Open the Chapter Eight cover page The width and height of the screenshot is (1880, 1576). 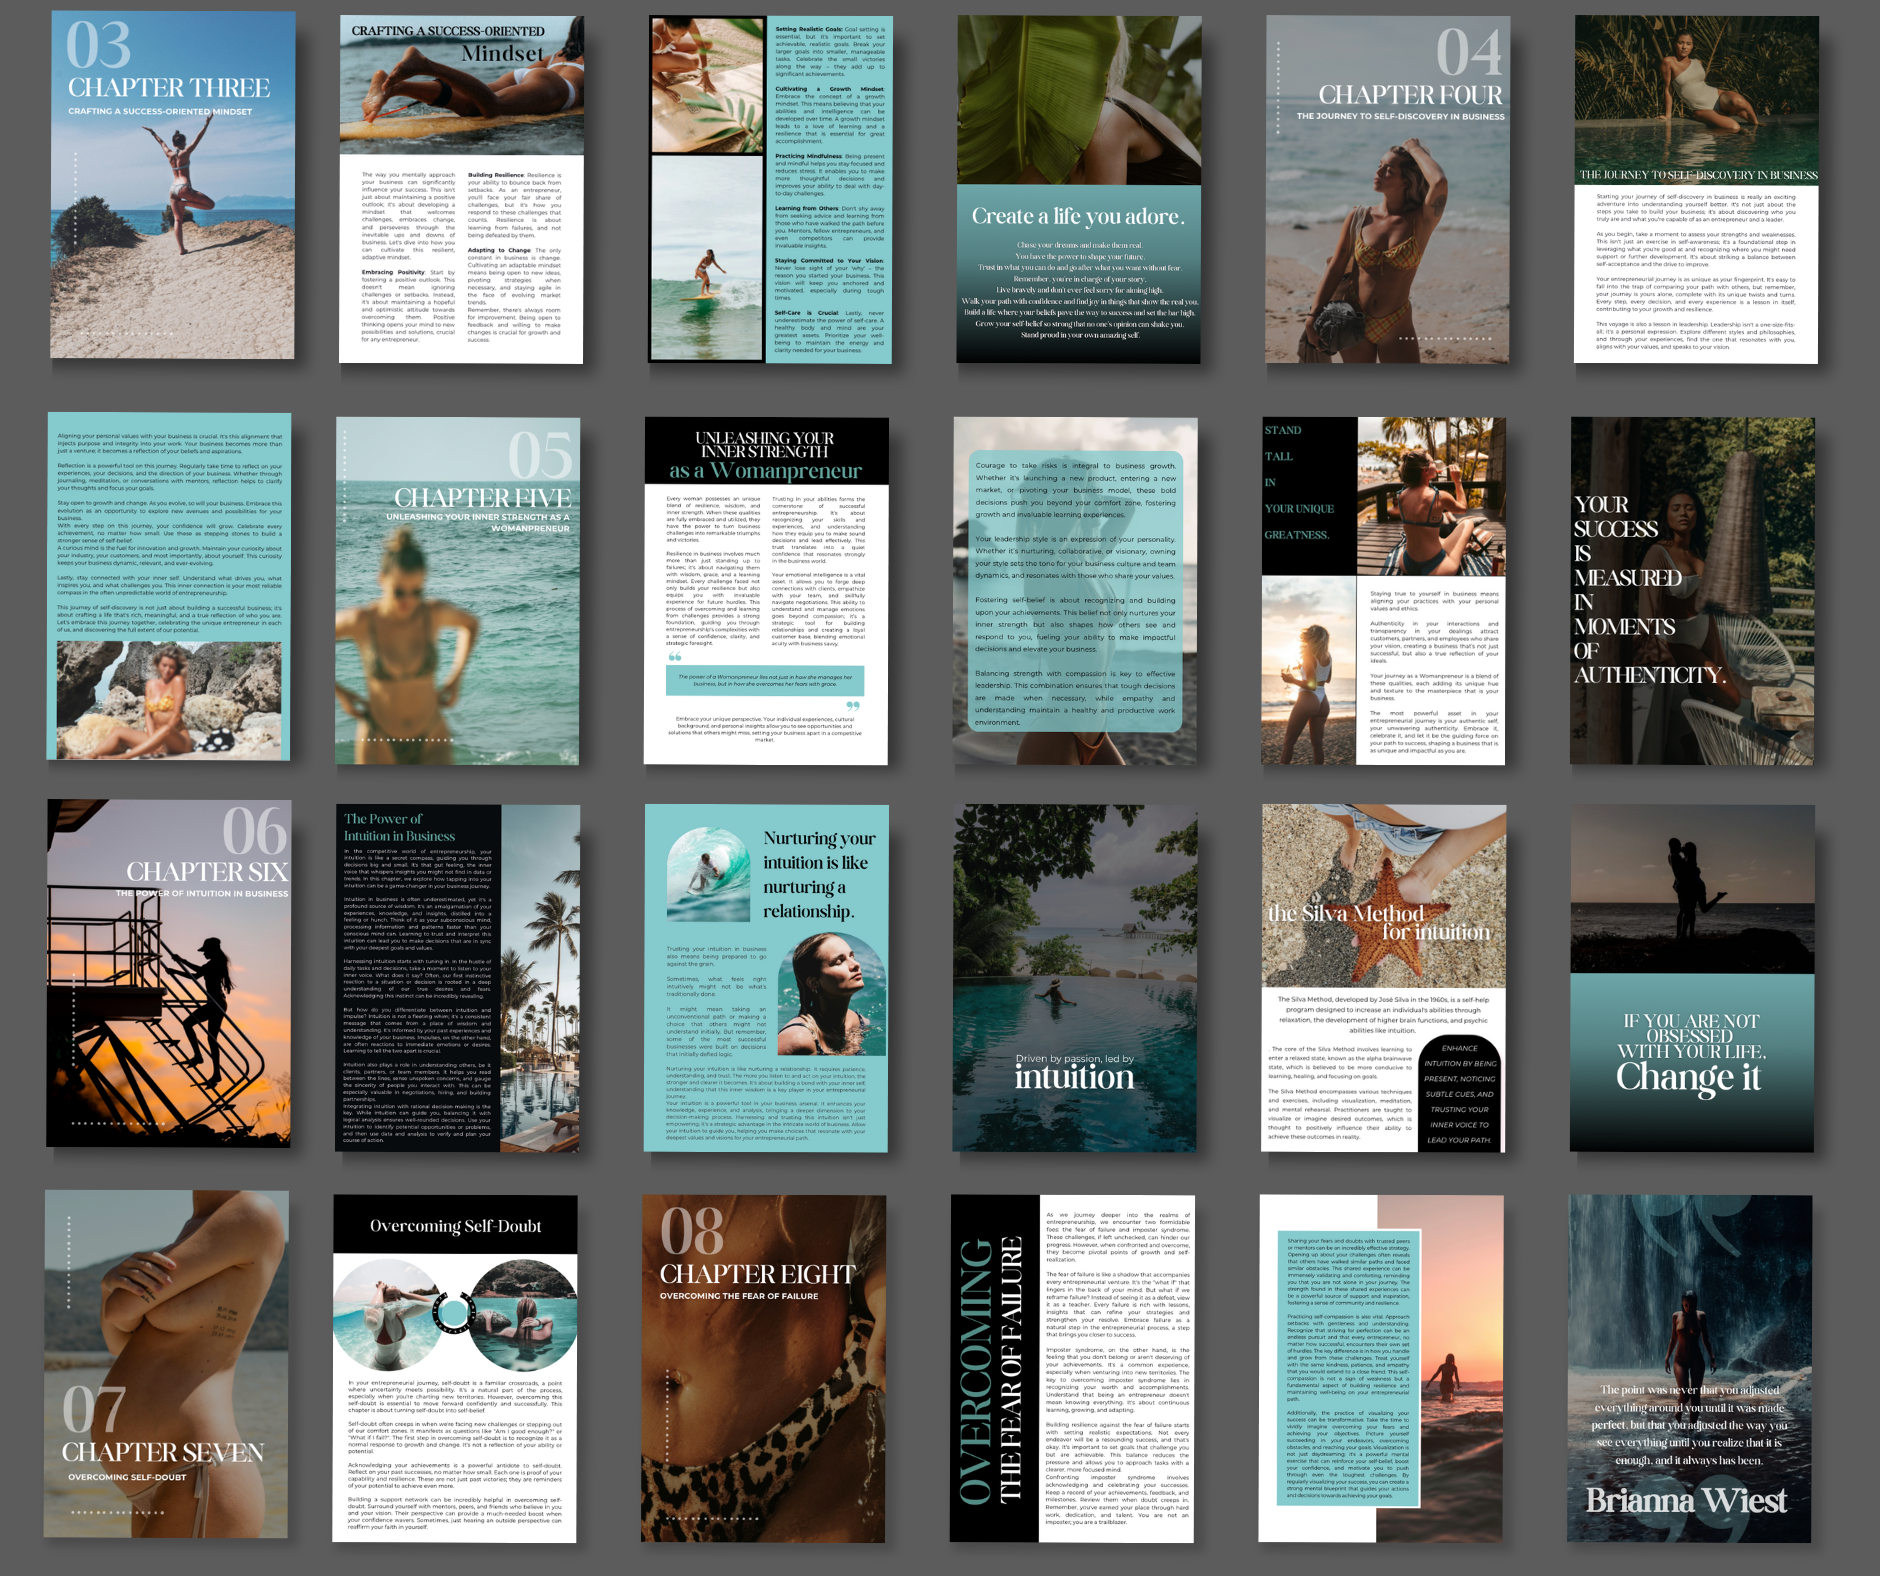[x=763, y=1368]
